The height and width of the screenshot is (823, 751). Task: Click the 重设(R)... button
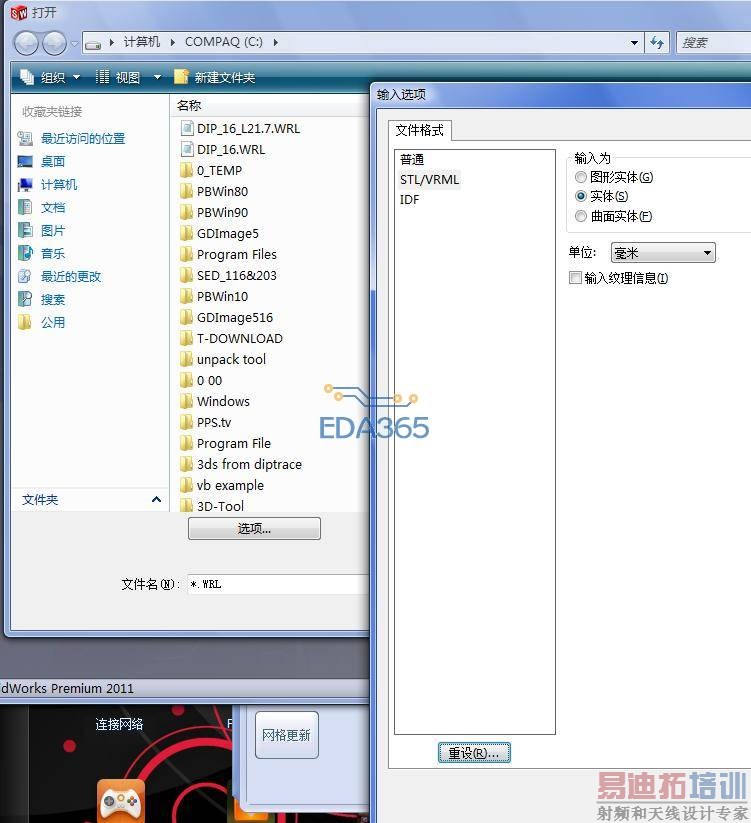click(x=474, y=753)
